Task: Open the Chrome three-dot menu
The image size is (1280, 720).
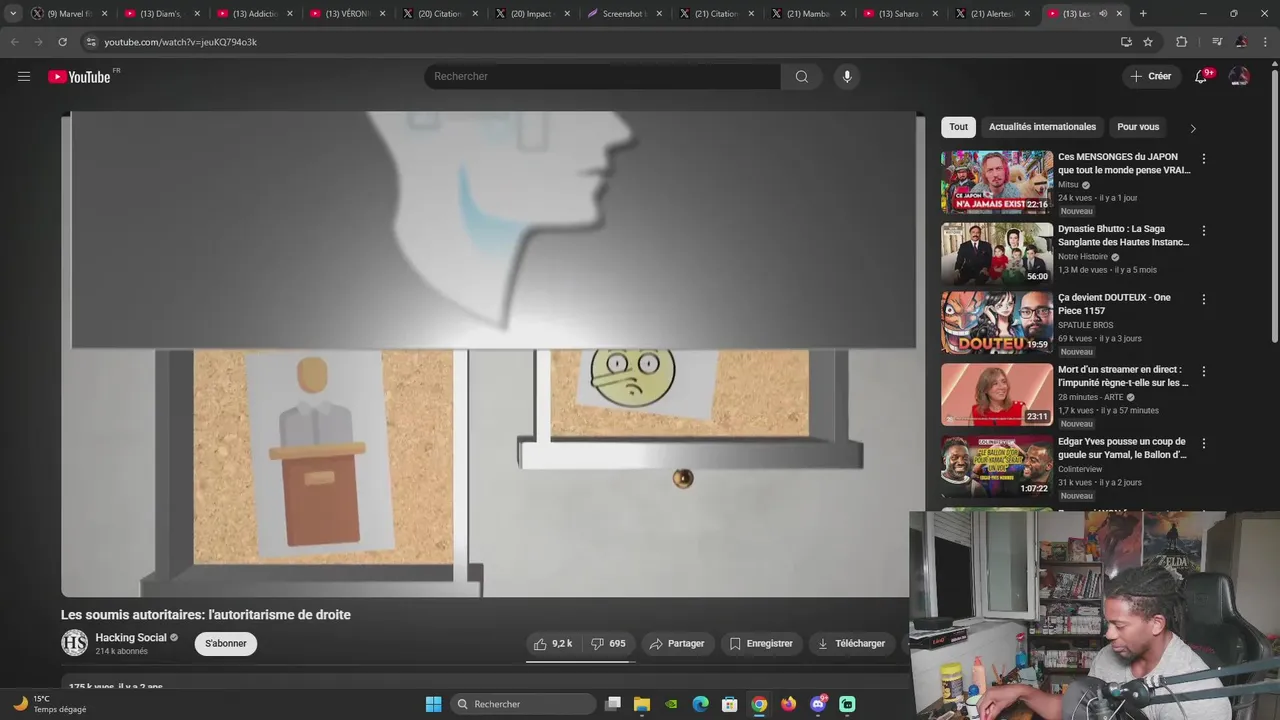Action: pyautogui.click(x=1265, y=42)
